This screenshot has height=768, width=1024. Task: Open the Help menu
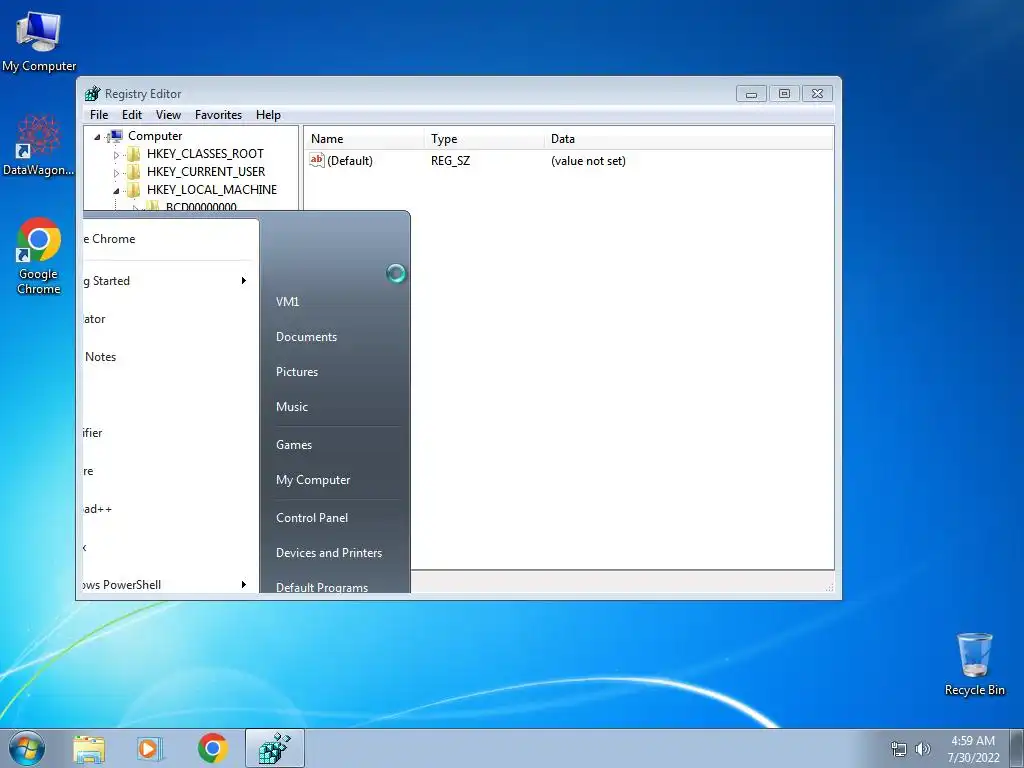268,115
